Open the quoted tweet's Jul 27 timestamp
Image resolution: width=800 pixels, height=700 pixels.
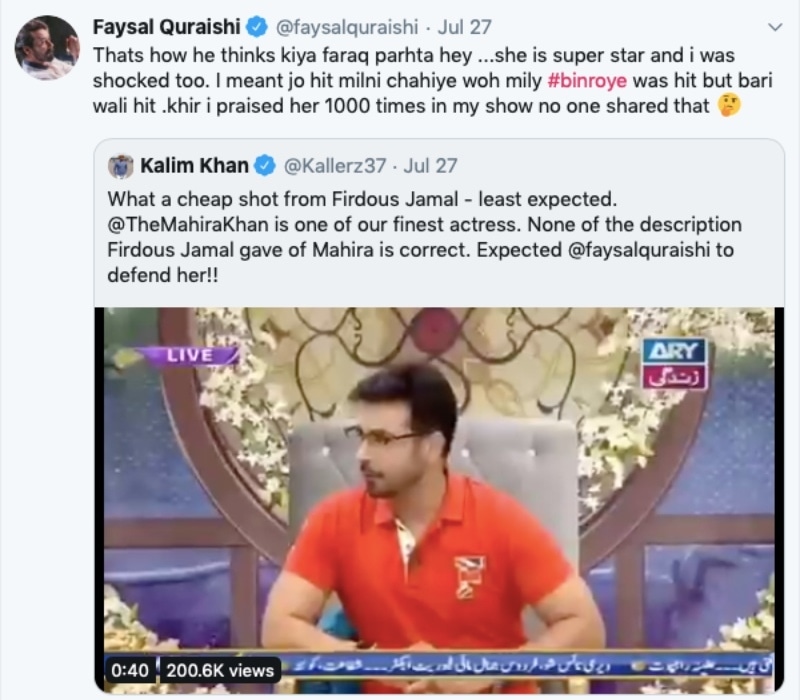click(430, 166)
